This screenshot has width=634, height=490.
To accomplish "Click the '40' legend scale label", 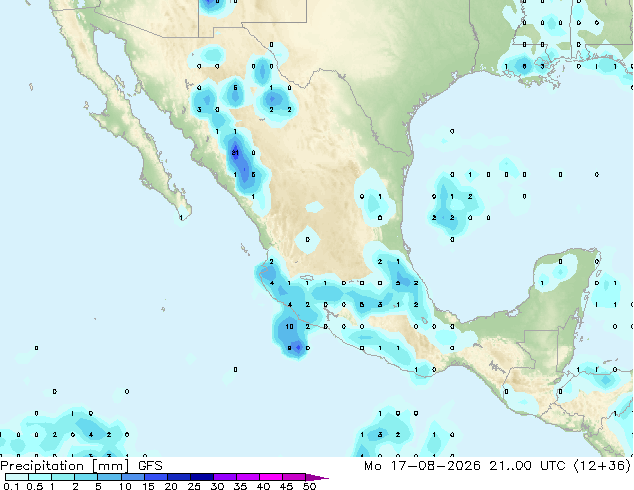I will (263, 486).
